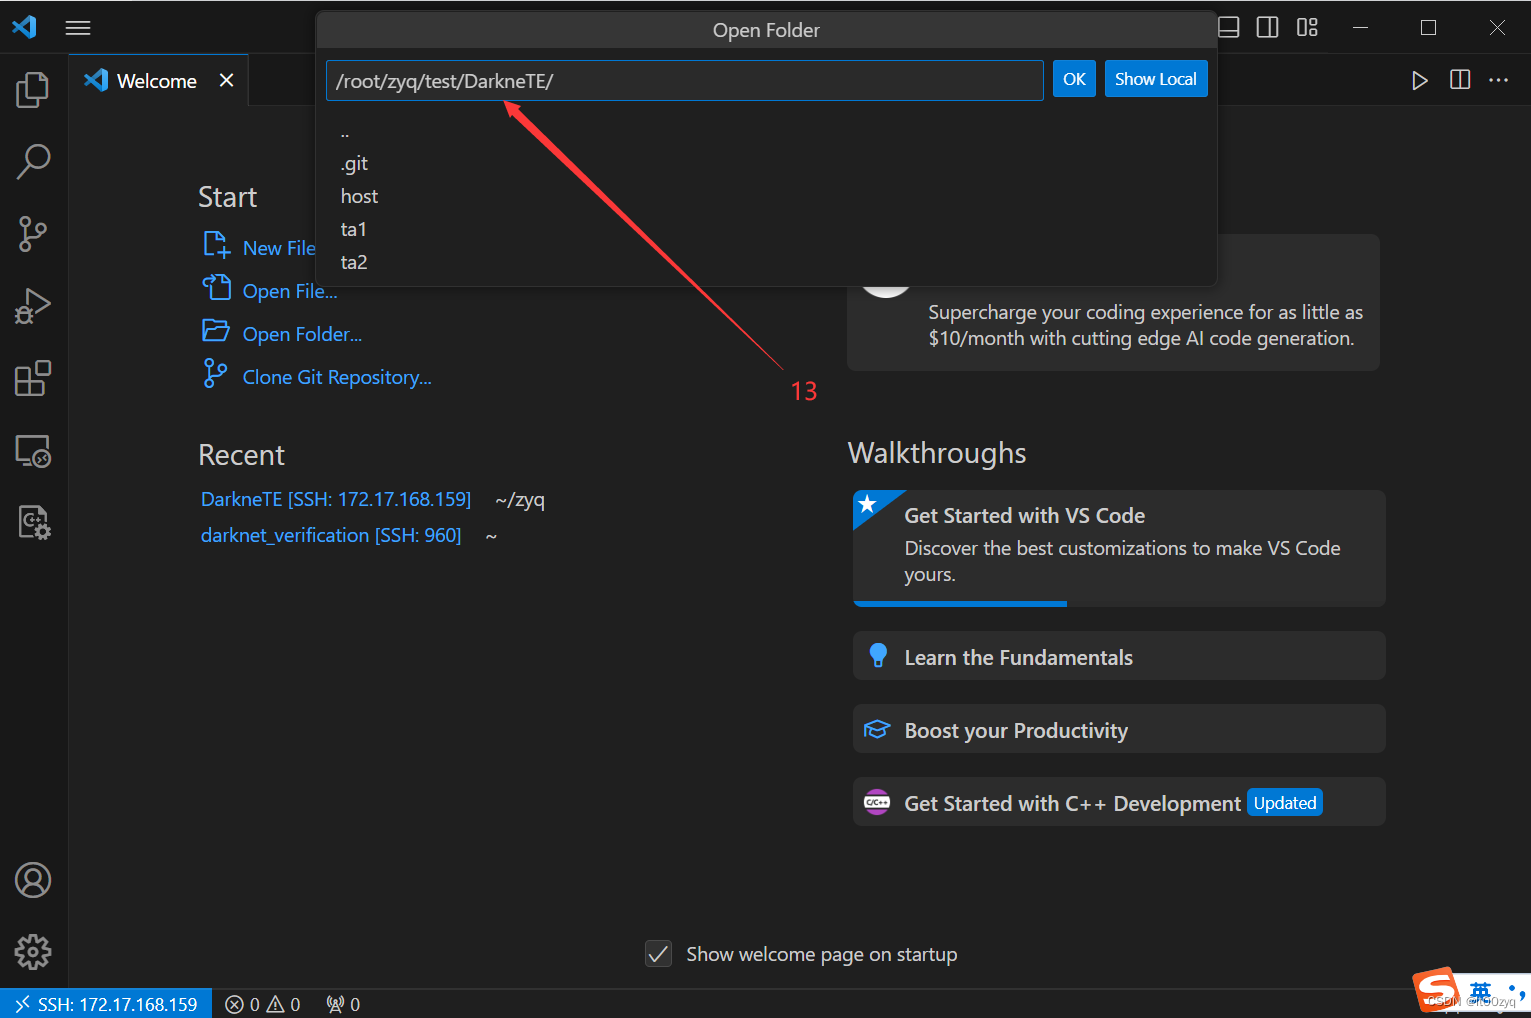Screen dimensions: 1531x1018
Task: Click the Show Local button
Action: 1156,79
